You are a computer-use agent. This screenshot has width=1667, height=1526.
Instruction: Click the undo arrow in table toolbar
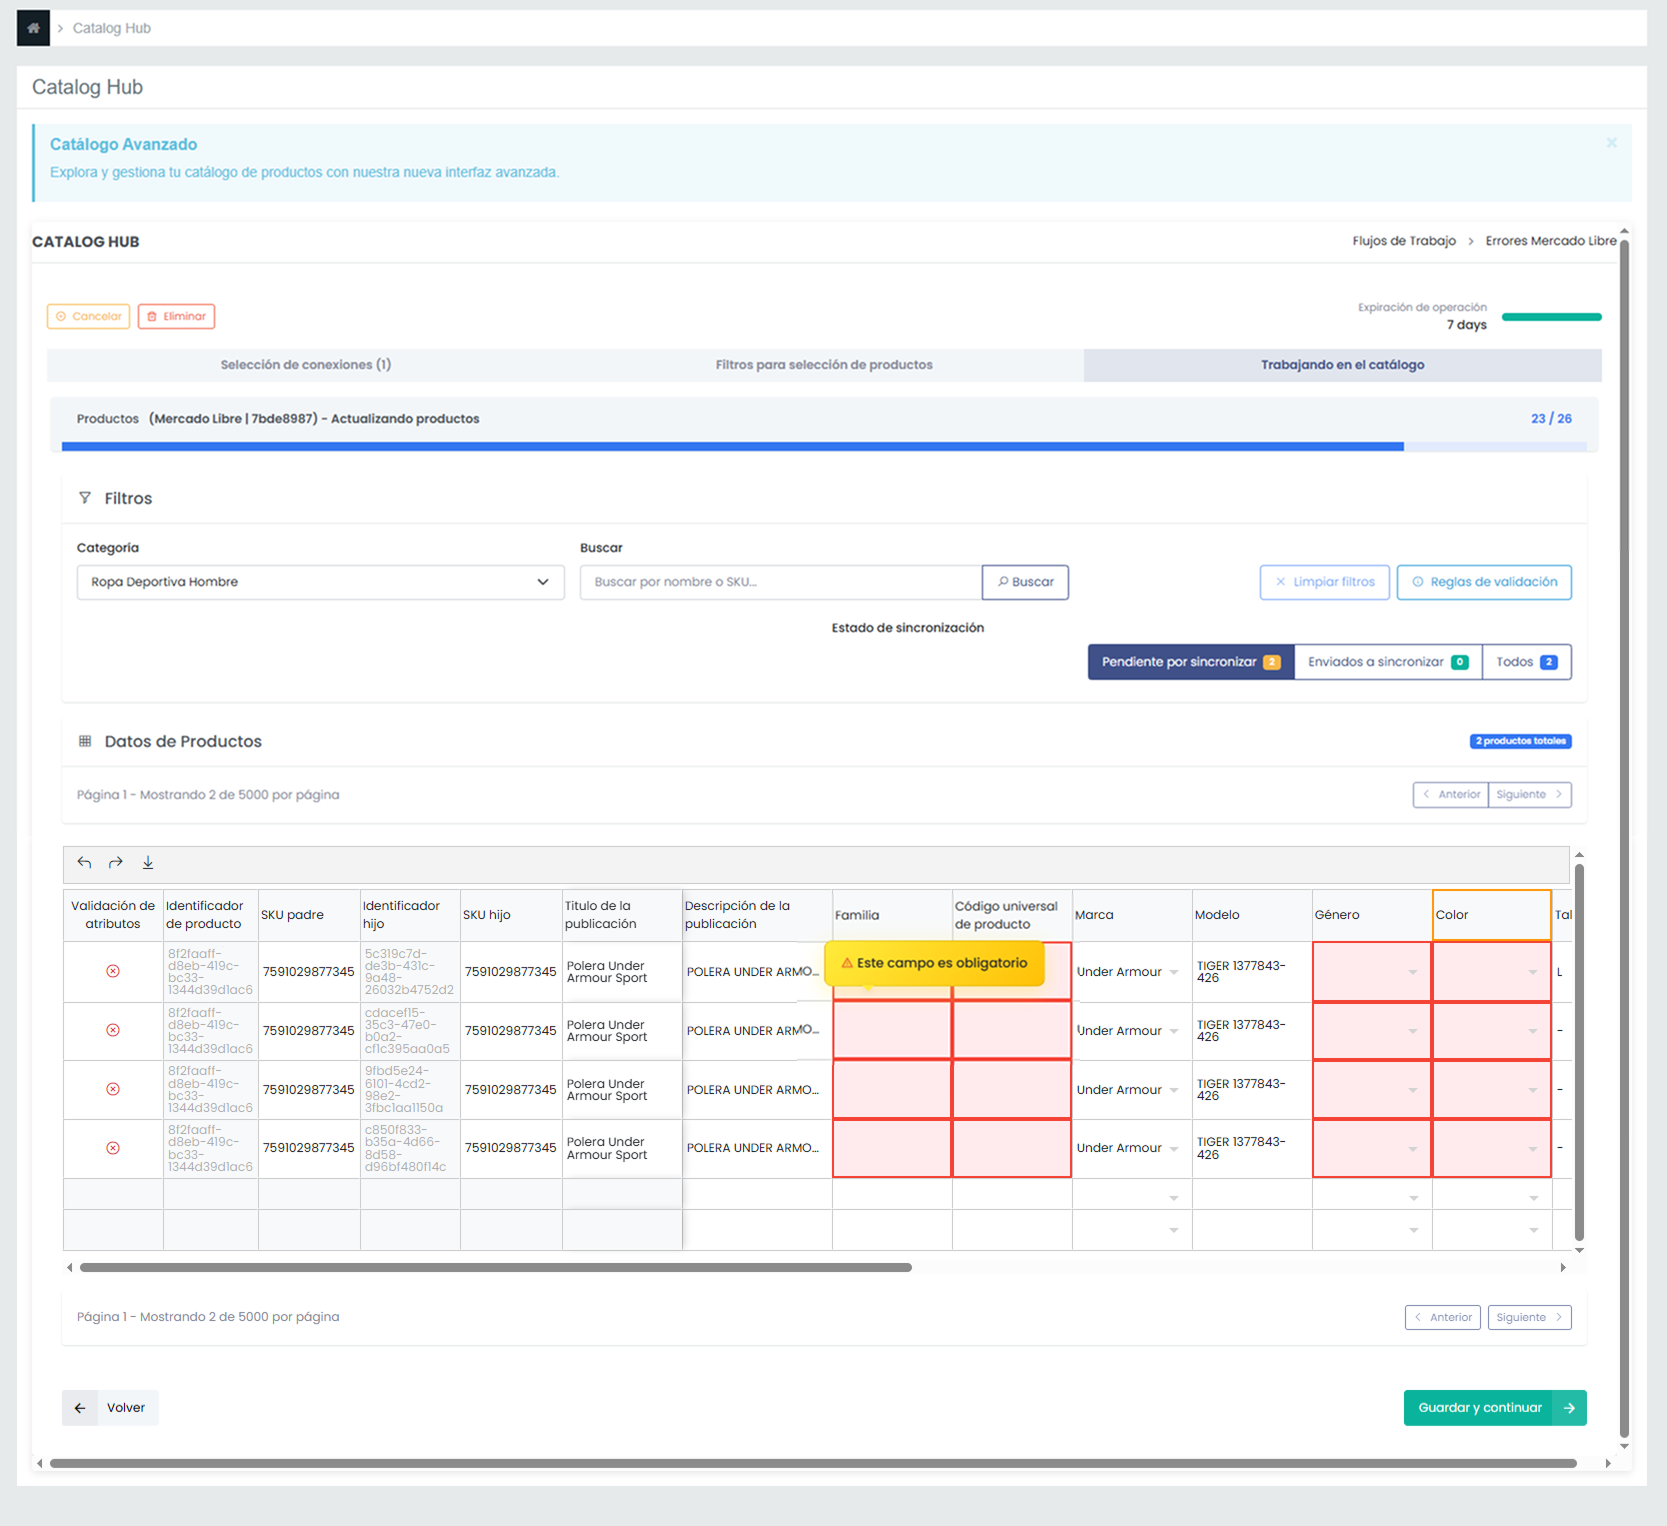(85, 863)
